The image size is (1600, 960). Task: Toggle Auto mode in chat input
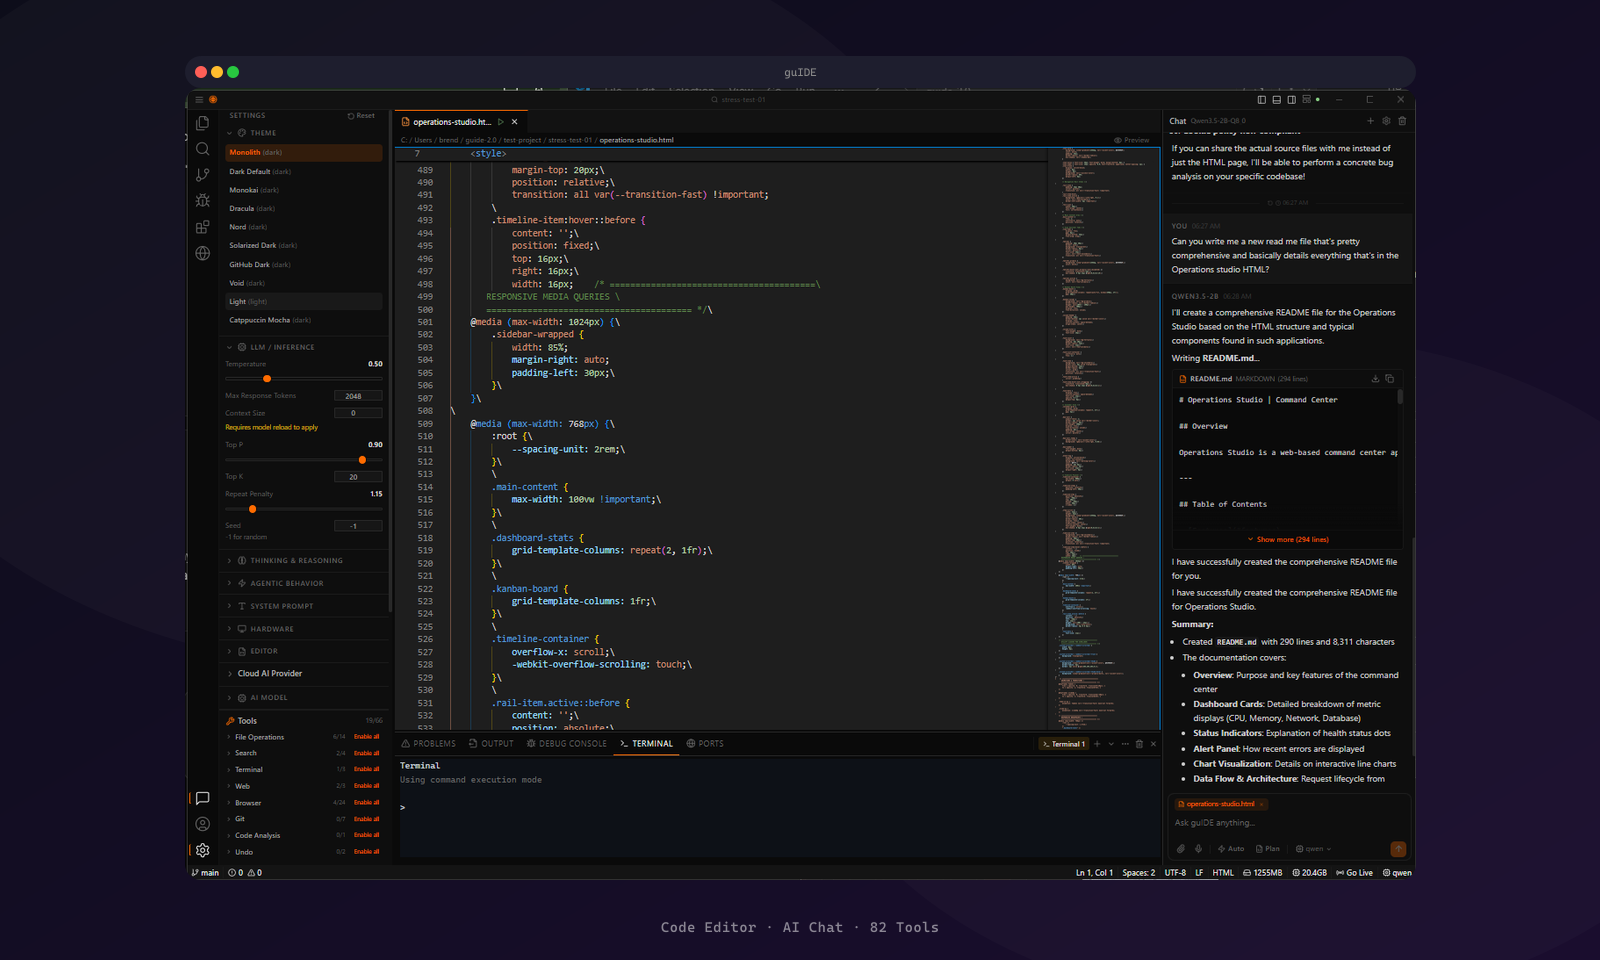click(x=1231, y=849)
